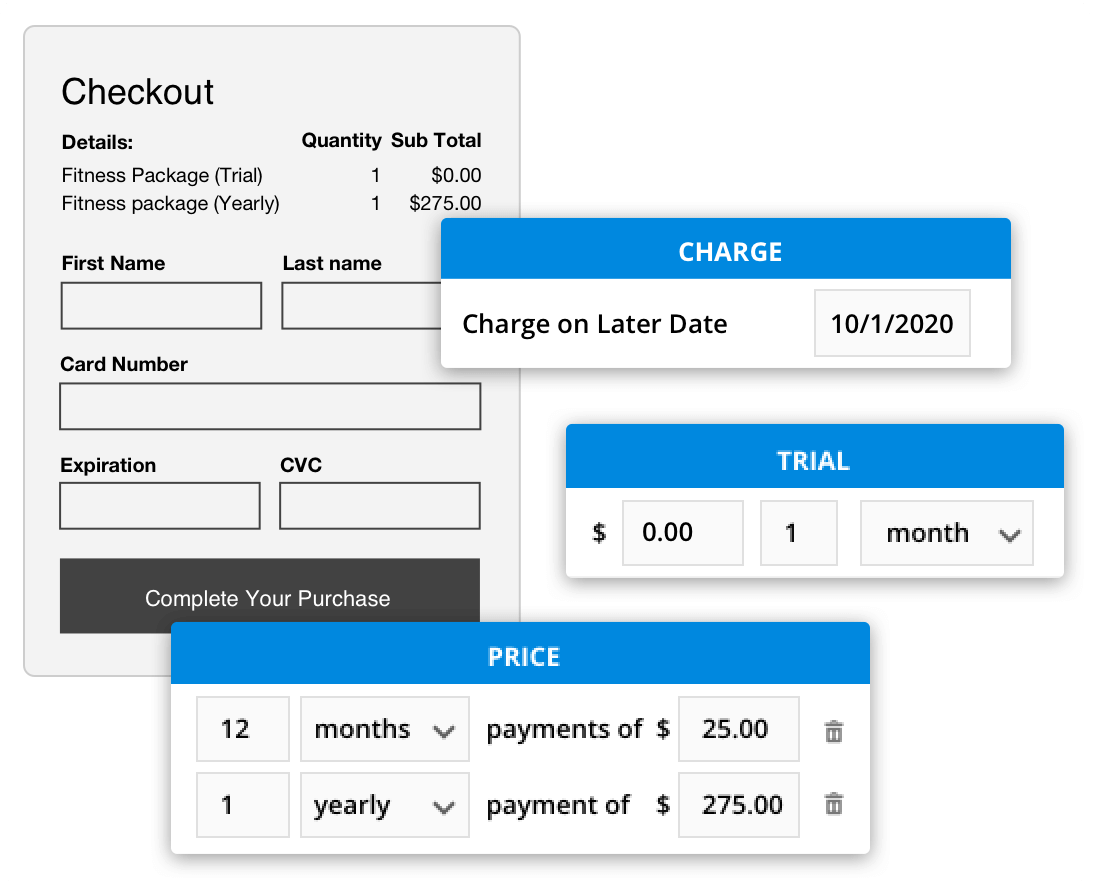Click the 0.00 trial price field
Viewport: 1098px width, 890px height.
pyautogui.click(x=682, y=533)
